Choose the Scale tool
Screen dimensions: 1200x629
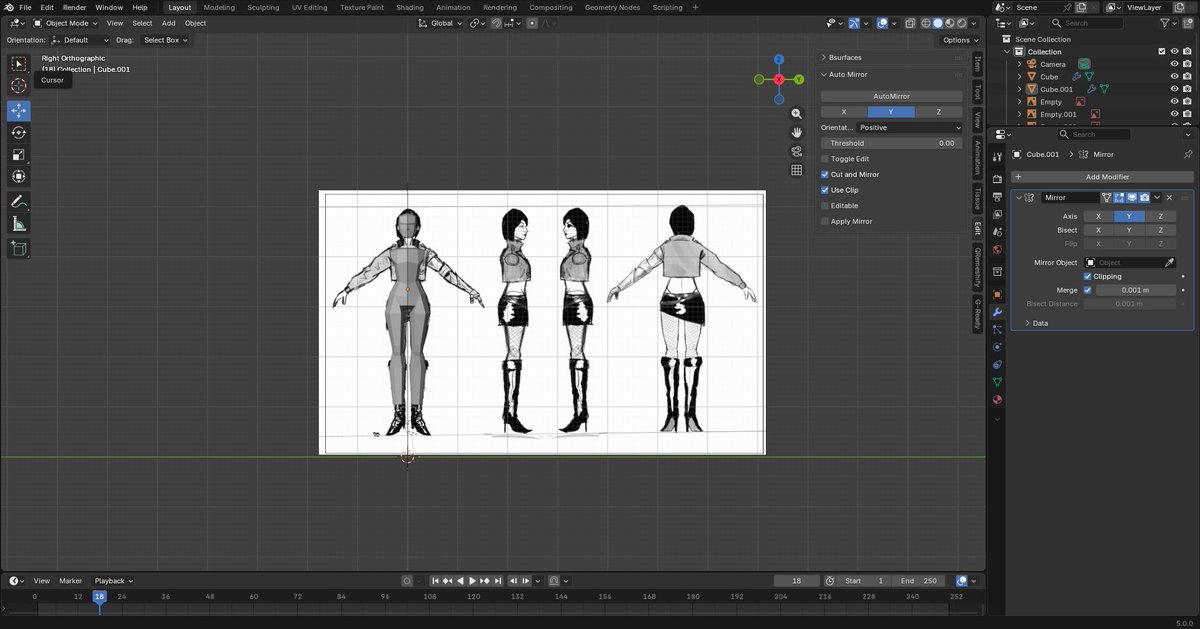point(19,154)
